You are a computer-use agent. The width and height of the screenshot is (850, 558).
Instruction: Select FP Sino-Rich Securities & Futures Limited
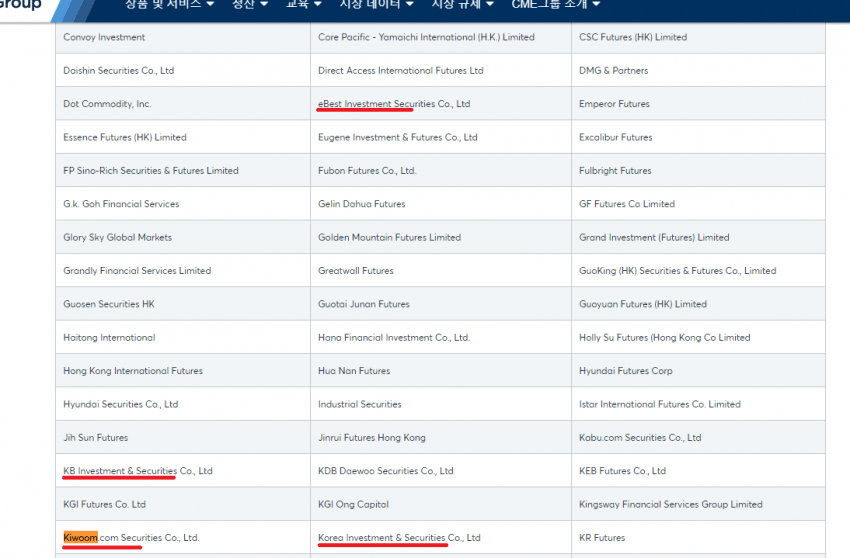tap(151, 170)
